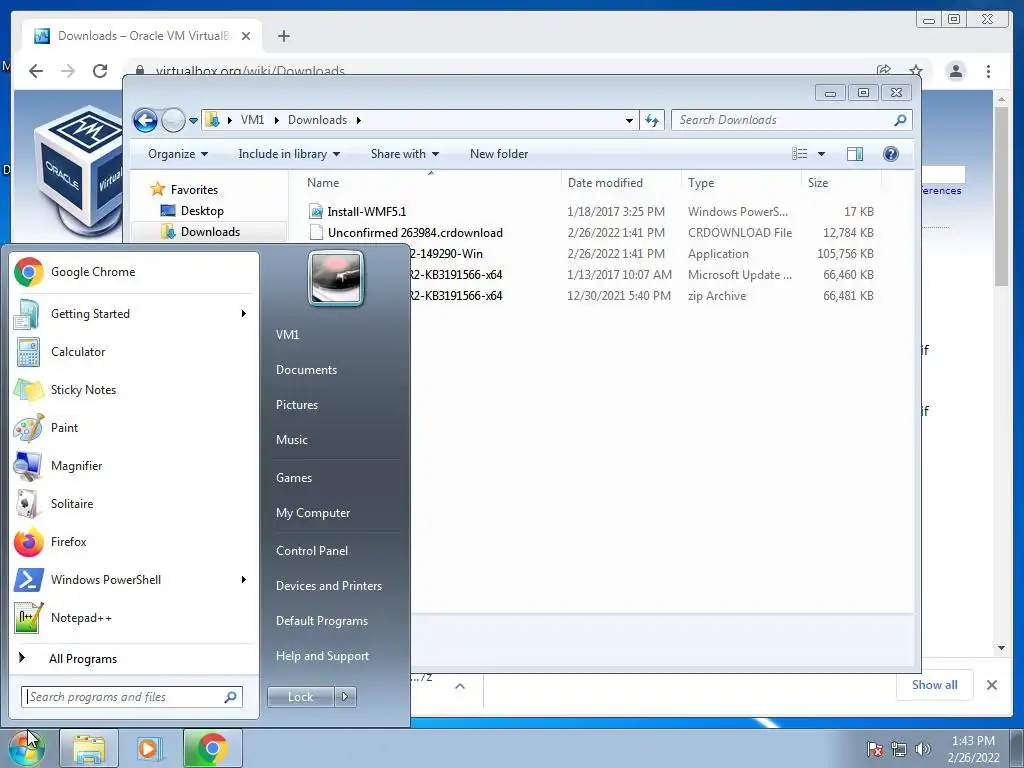Toggle the Explorer preview pane button
This screenshot has width=1024, height=768.
855,154
